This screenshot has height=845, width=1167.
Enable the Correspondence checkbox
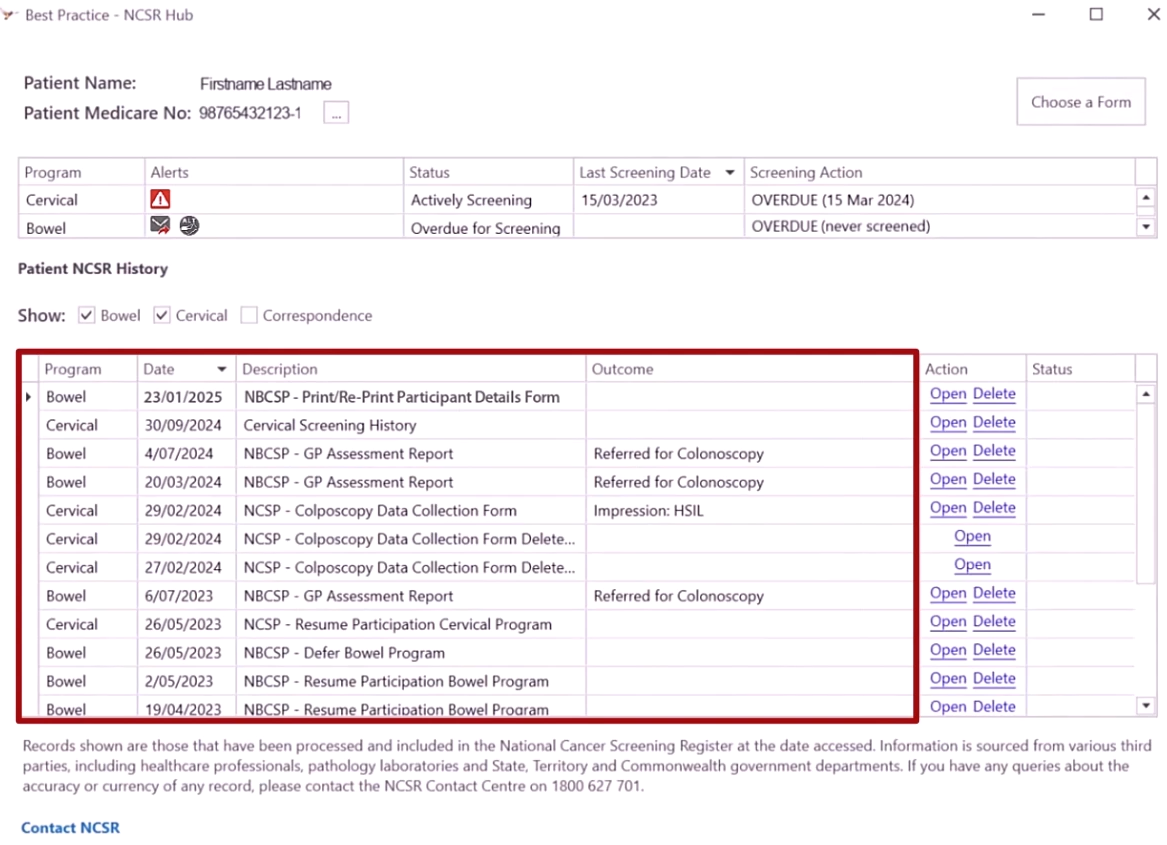[x=249, y=315]
